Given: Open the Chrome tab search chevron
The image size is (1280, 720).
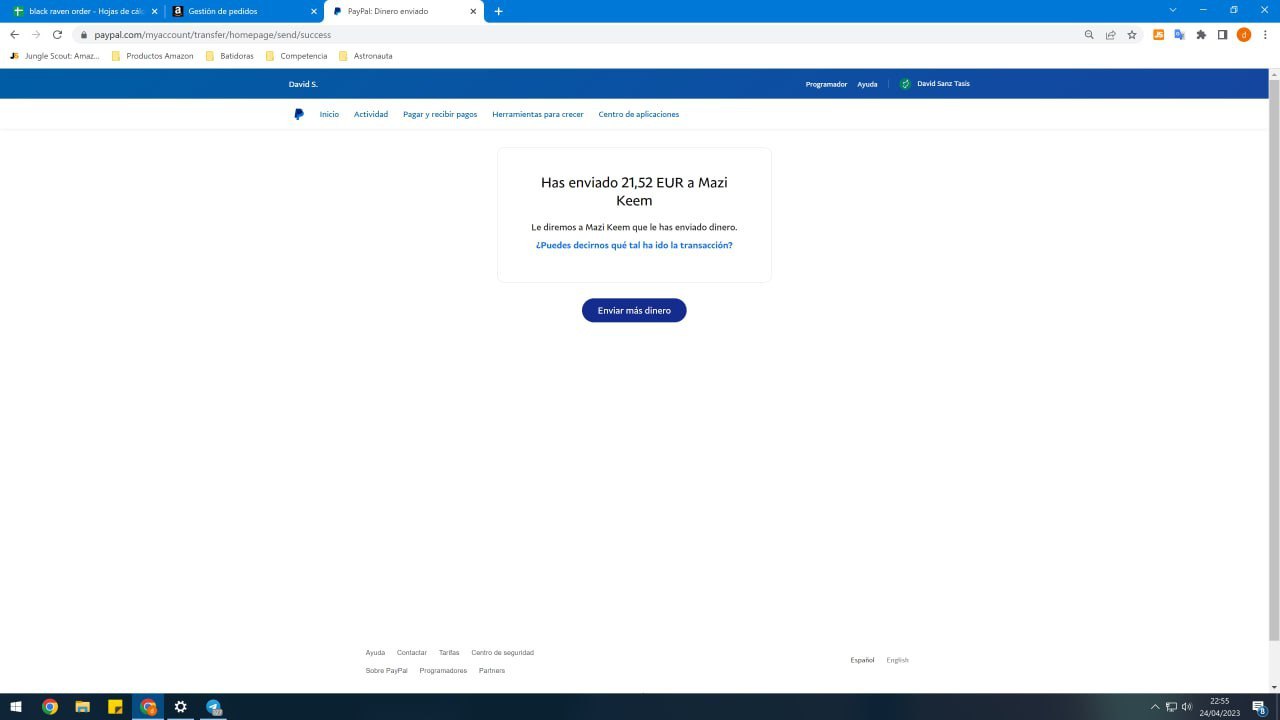Looking at the screenshot, I should click(1173, 10).
